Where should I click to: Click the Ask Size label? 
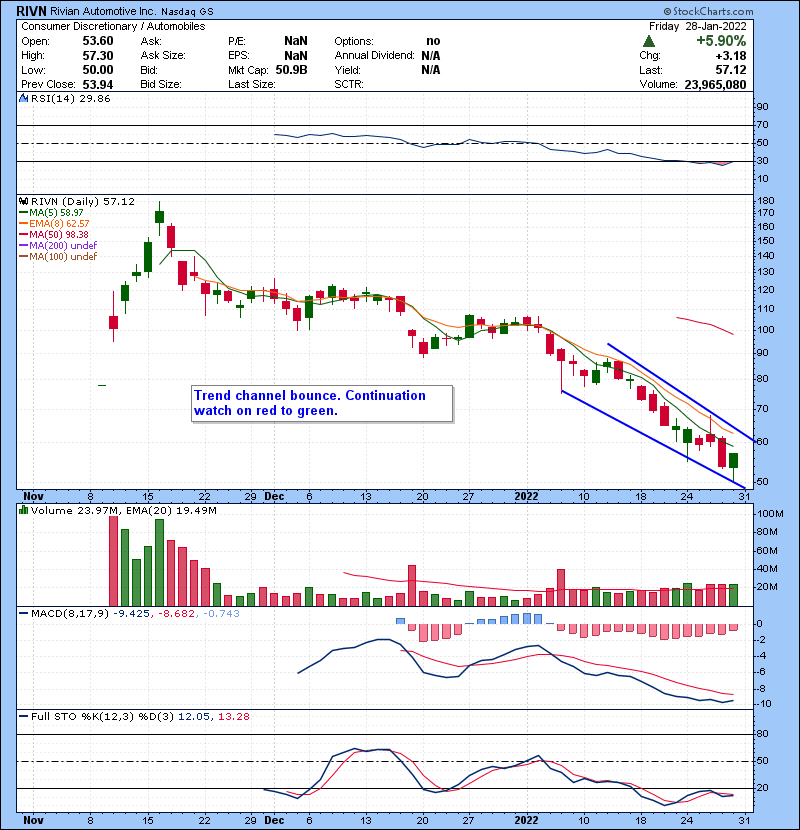[x=163, y=56]
